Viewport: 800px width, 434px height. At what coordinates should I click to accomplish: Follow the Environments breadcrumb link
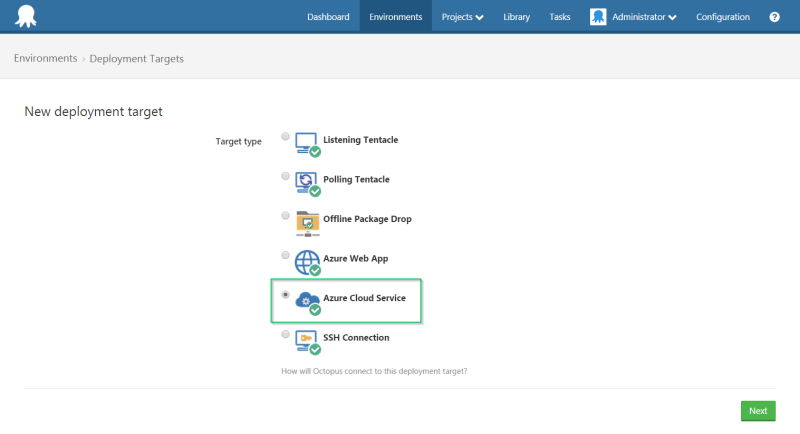[45, 59]
